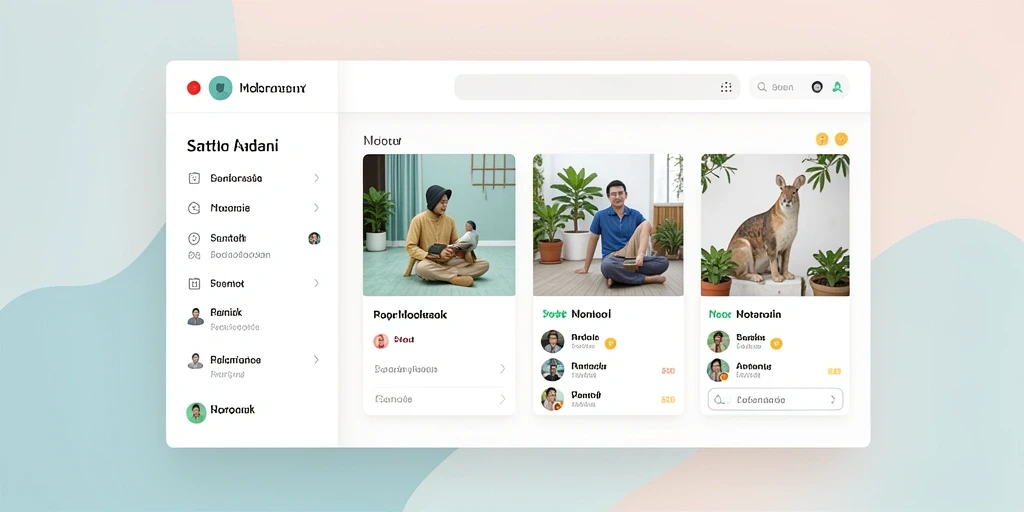This screenshot has width=1024, height=512.
Task: Expand the Seemot row chevron
Action: [316, 283]
